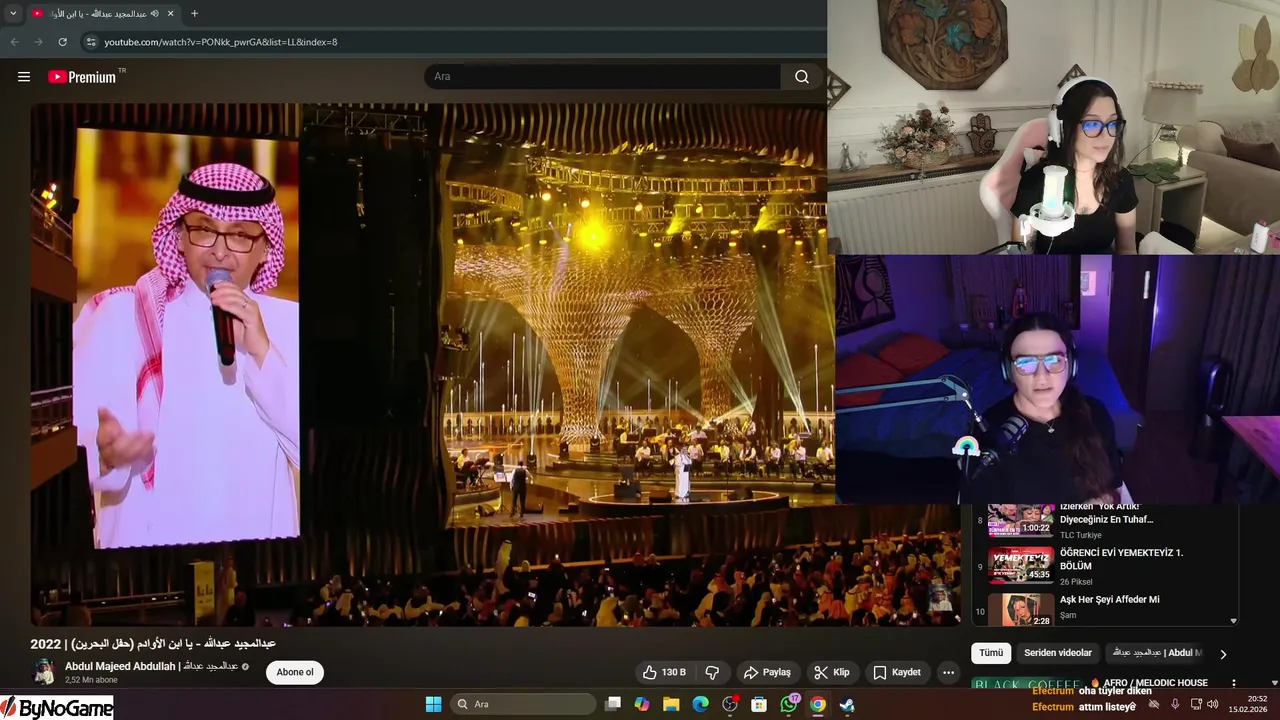Launch Copilot from the taskbar
The image size is (1280, 720).
pyautogui.click(x=642, y=704)
